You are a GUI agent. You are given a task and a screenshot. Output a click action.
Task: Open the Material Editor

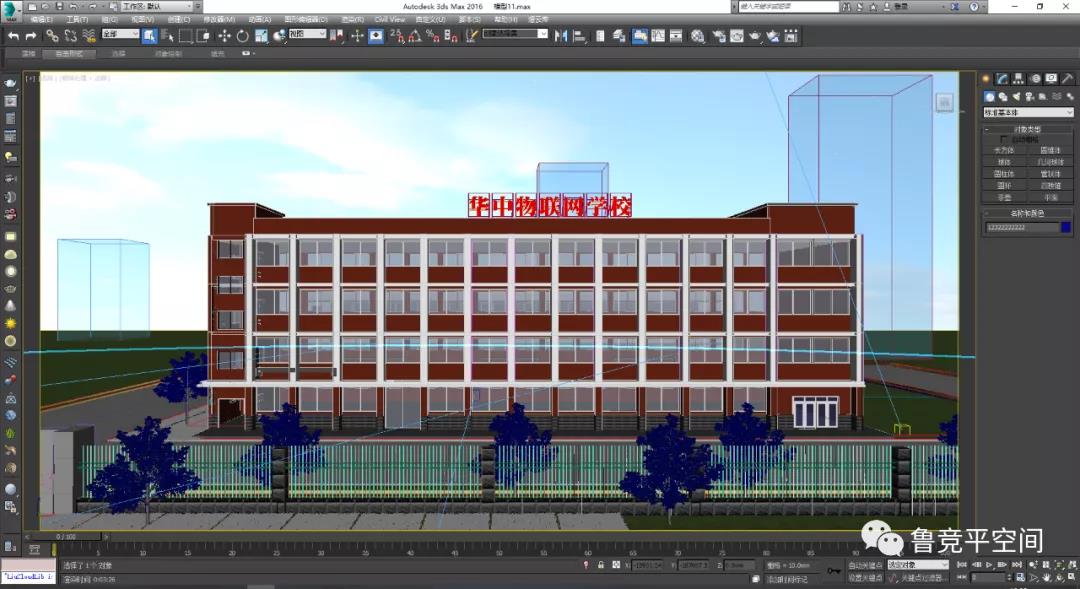(x=697, y=36)
